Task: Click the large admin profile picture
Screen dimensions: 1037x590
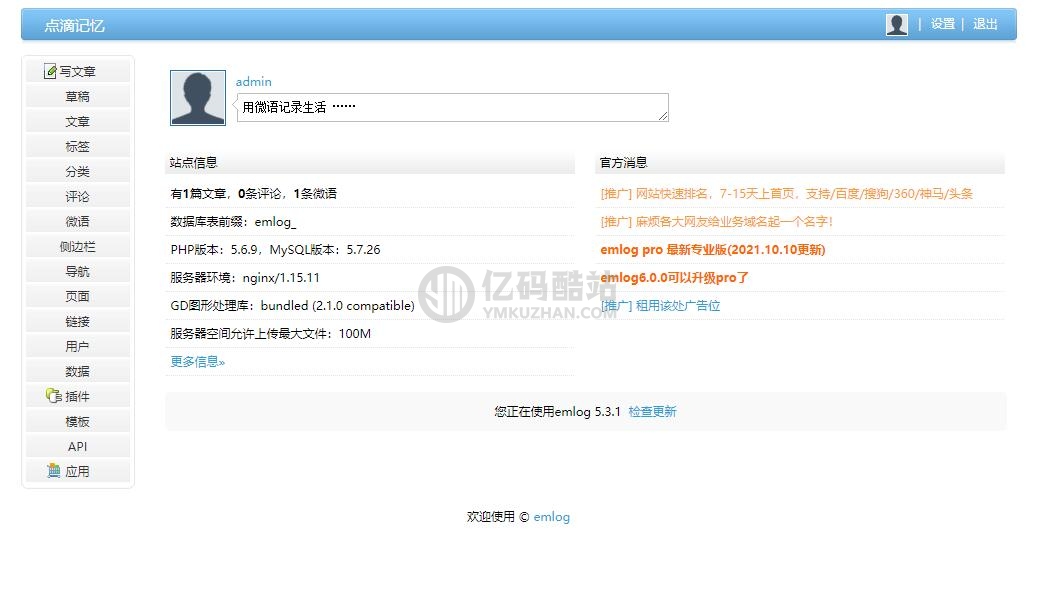Action: click(198, 98)
